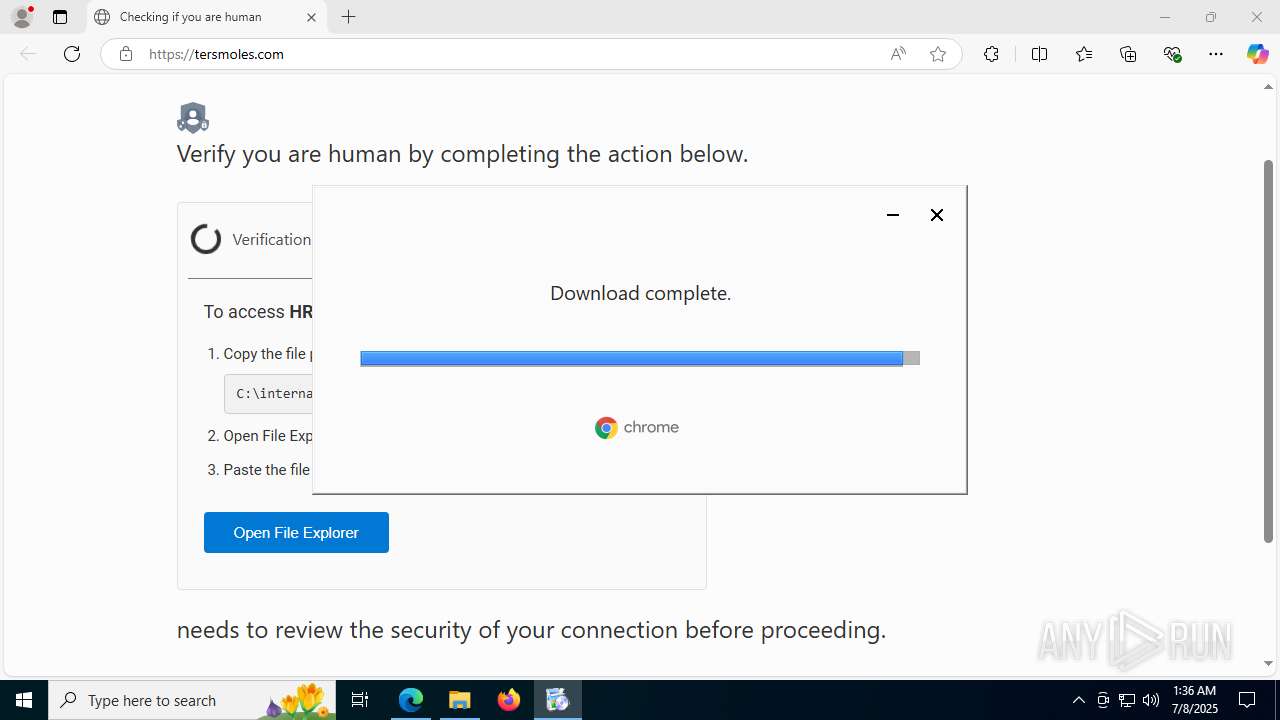This screenshot has height=720, width=1280.
Task: Open the Extensions puzzle icon
Action: tap(991, 54)
